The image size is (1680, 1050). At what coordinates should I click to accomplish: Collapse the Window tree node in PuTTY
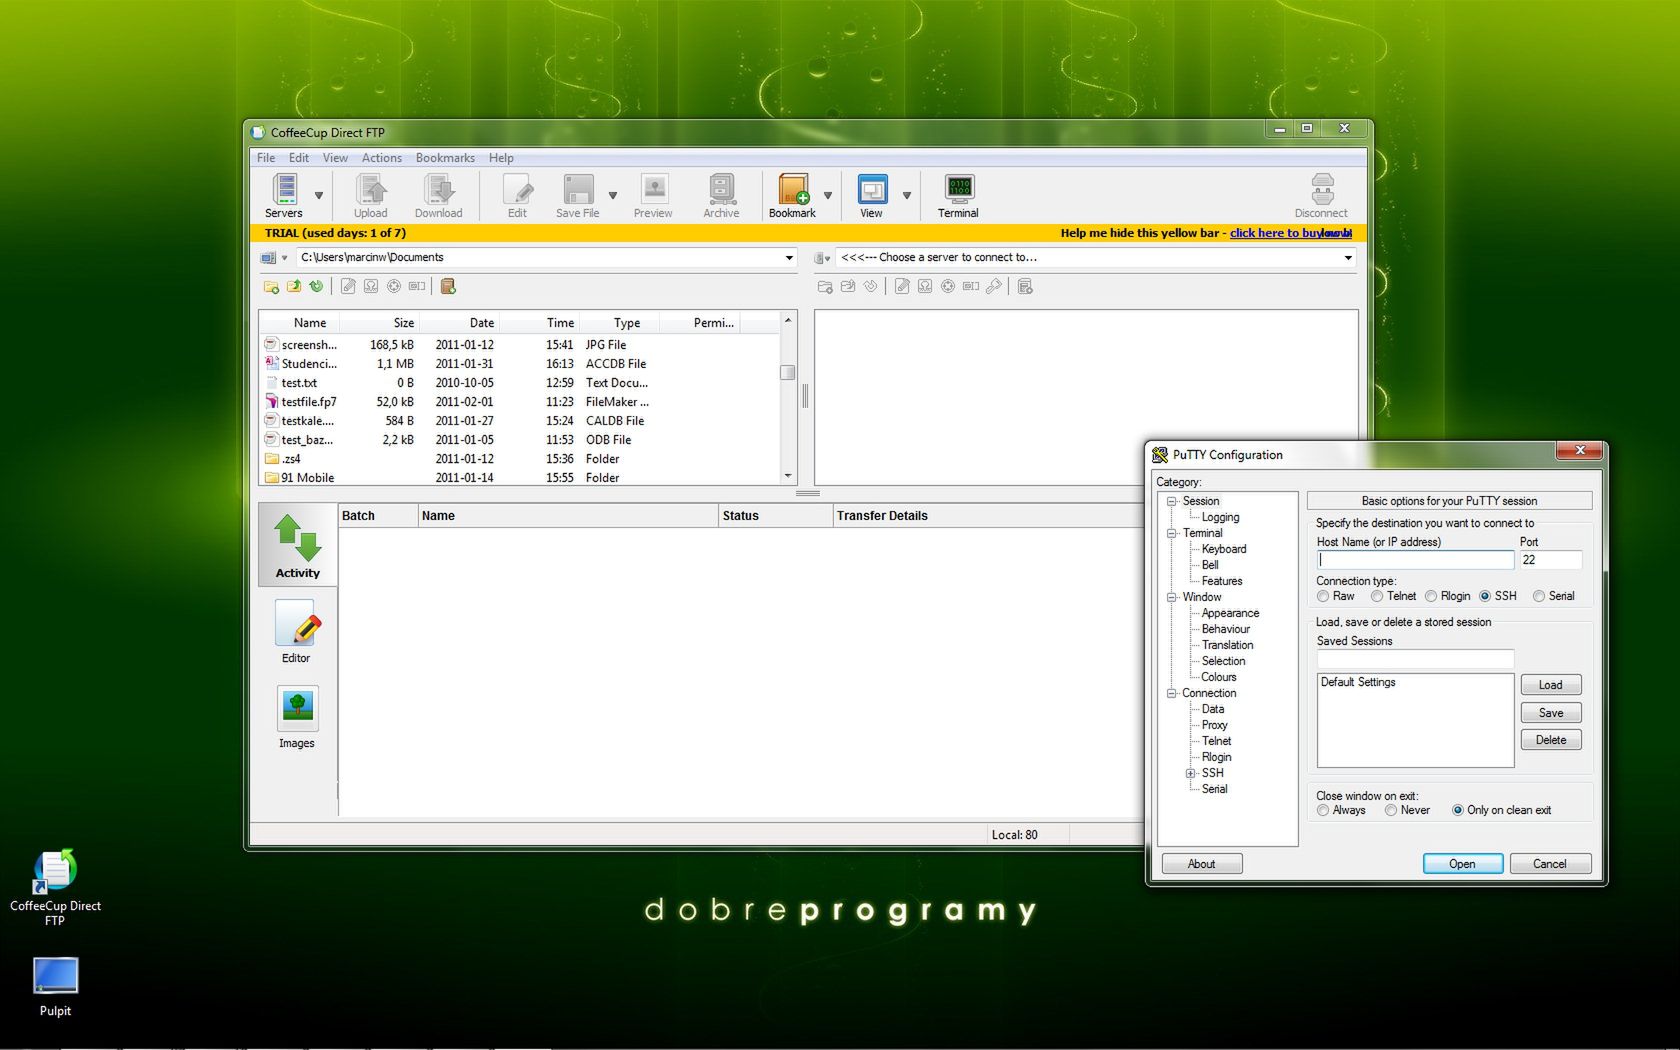point(1171,597)
